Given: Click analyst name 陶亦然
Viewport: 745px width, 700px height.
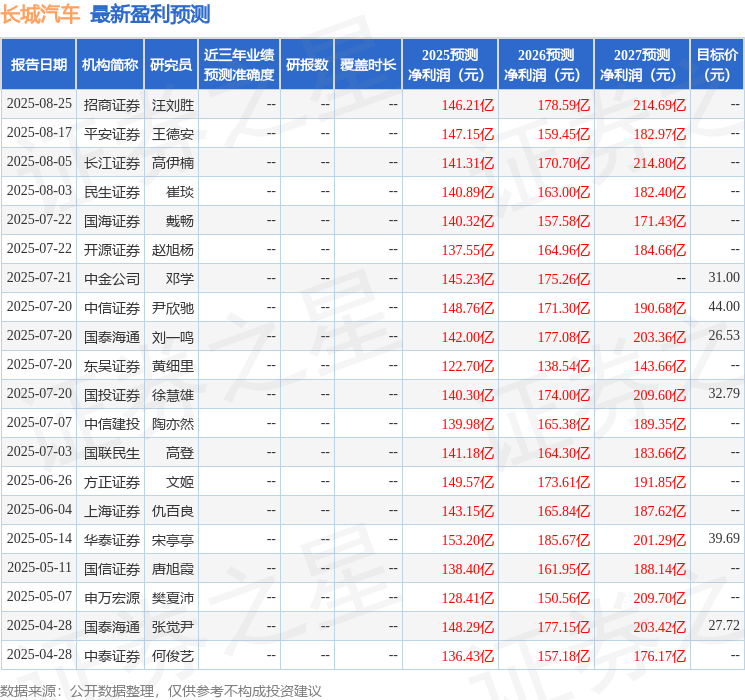Looking at the screenshot, I should [172, 424].
